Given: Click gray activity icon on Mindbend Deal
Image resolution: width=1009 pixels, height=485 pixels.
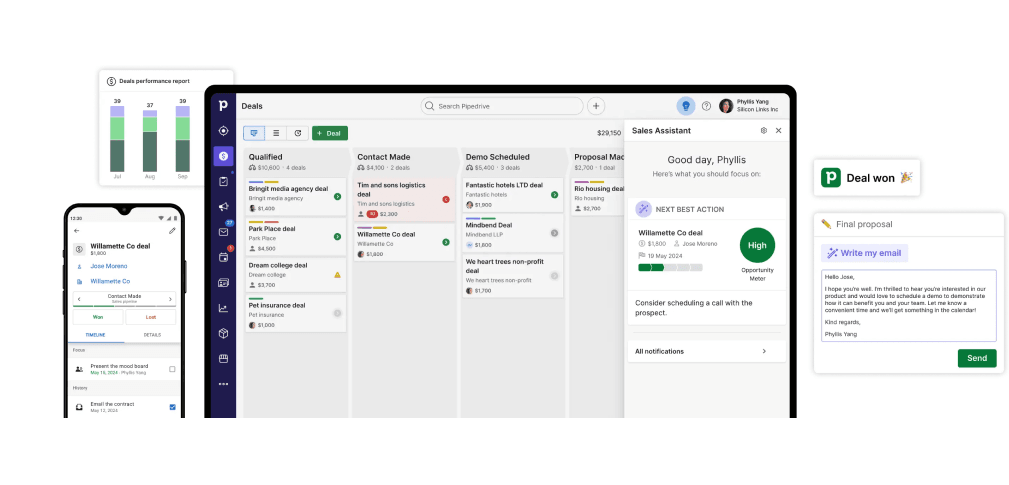Looking at the screenshot, I should click(554, 233).
